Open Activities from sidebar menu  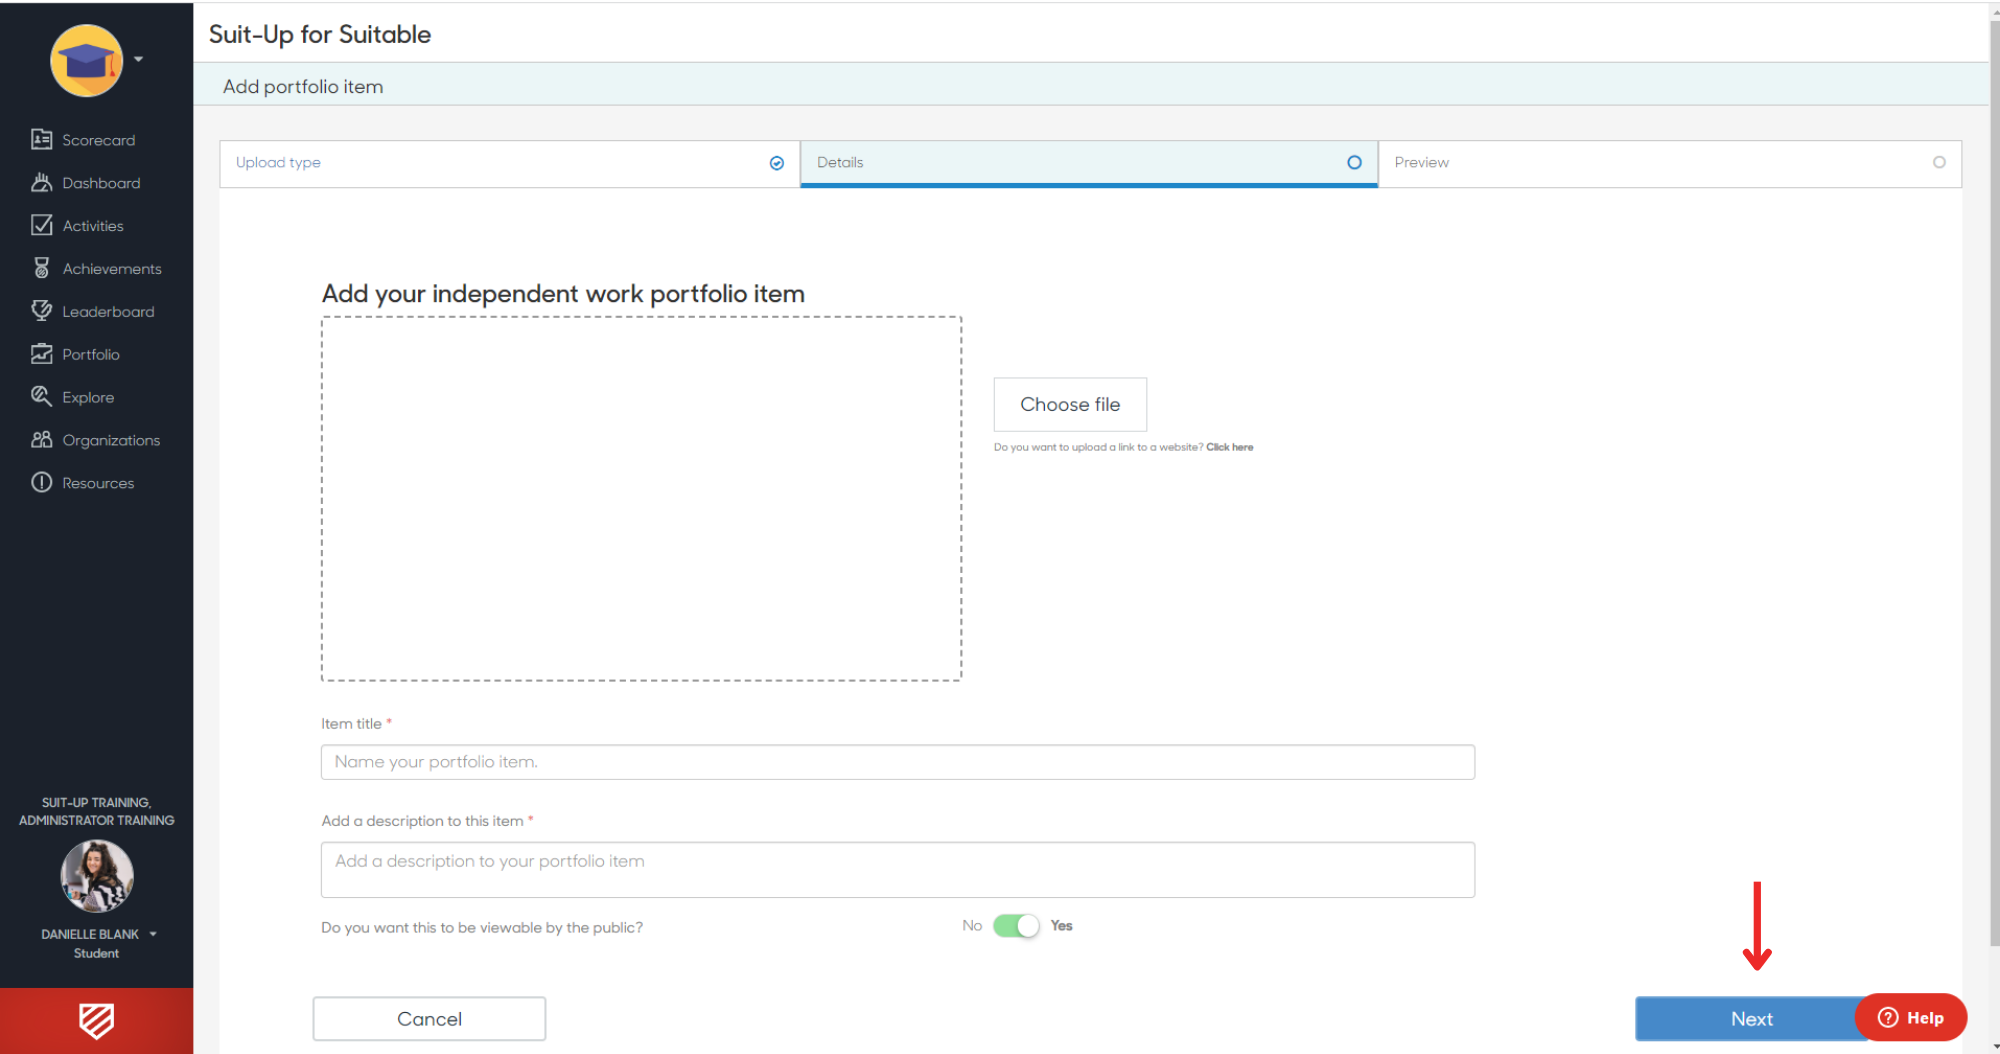(x=96, y=226)
